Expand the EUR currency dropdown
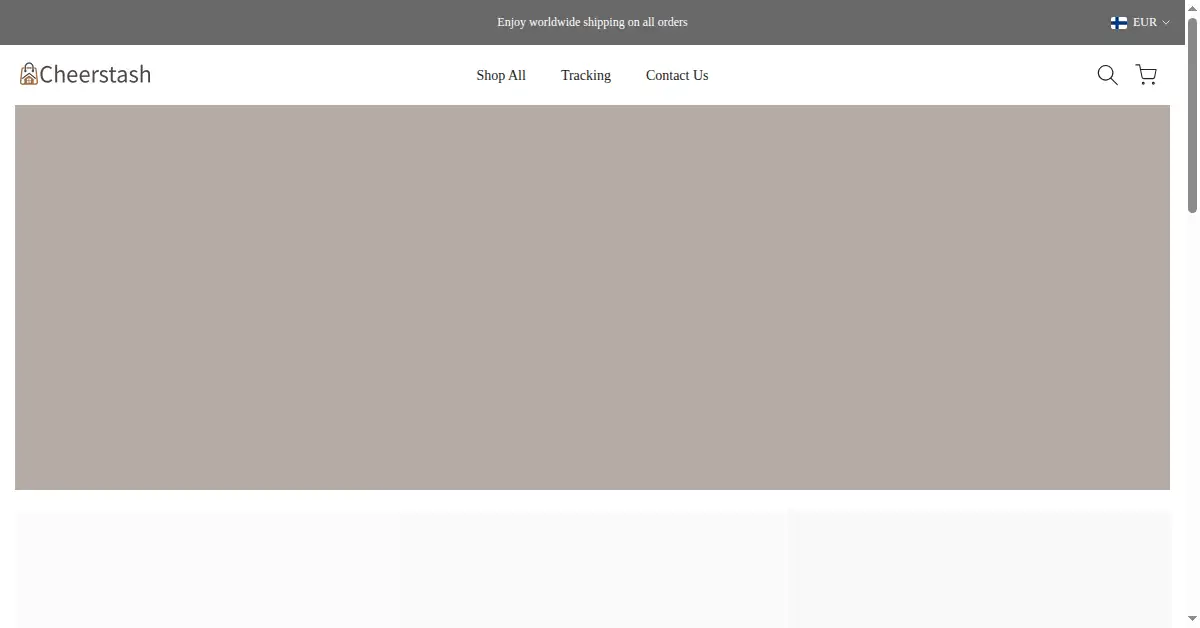1200x628 pixels. tap(1140, 22)
